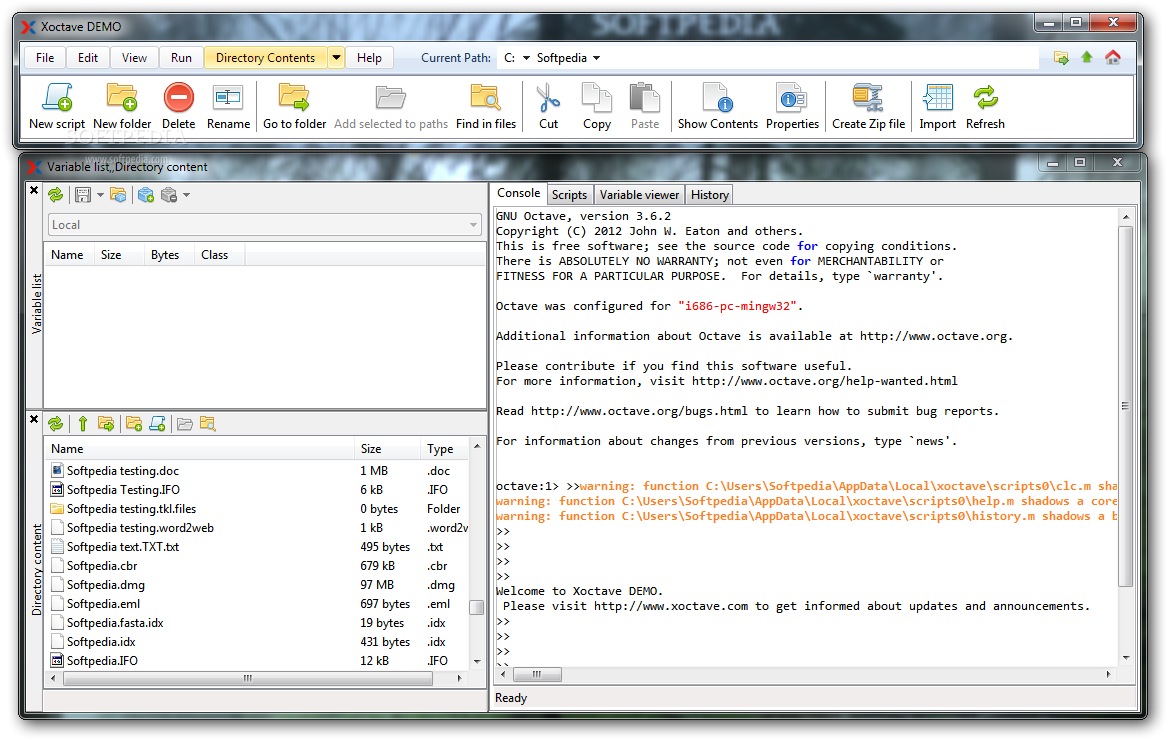The width and height of the screenshot is (1168, 740).
Task: Click the red Delete ribbon button
Action: tap(179, 106)
